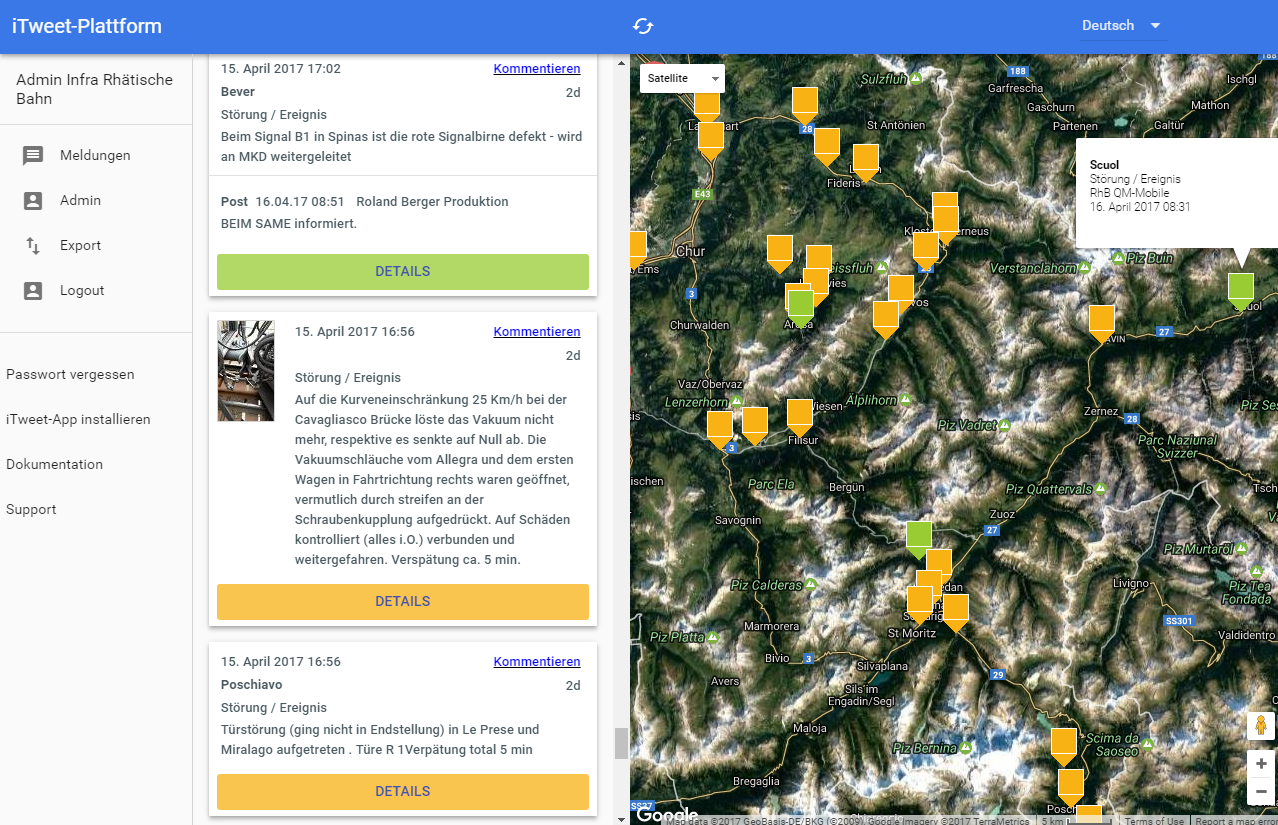Go to Admin in the sidebar
Image resolution: width=1278 pixels, height=825 pixels.
80,200
